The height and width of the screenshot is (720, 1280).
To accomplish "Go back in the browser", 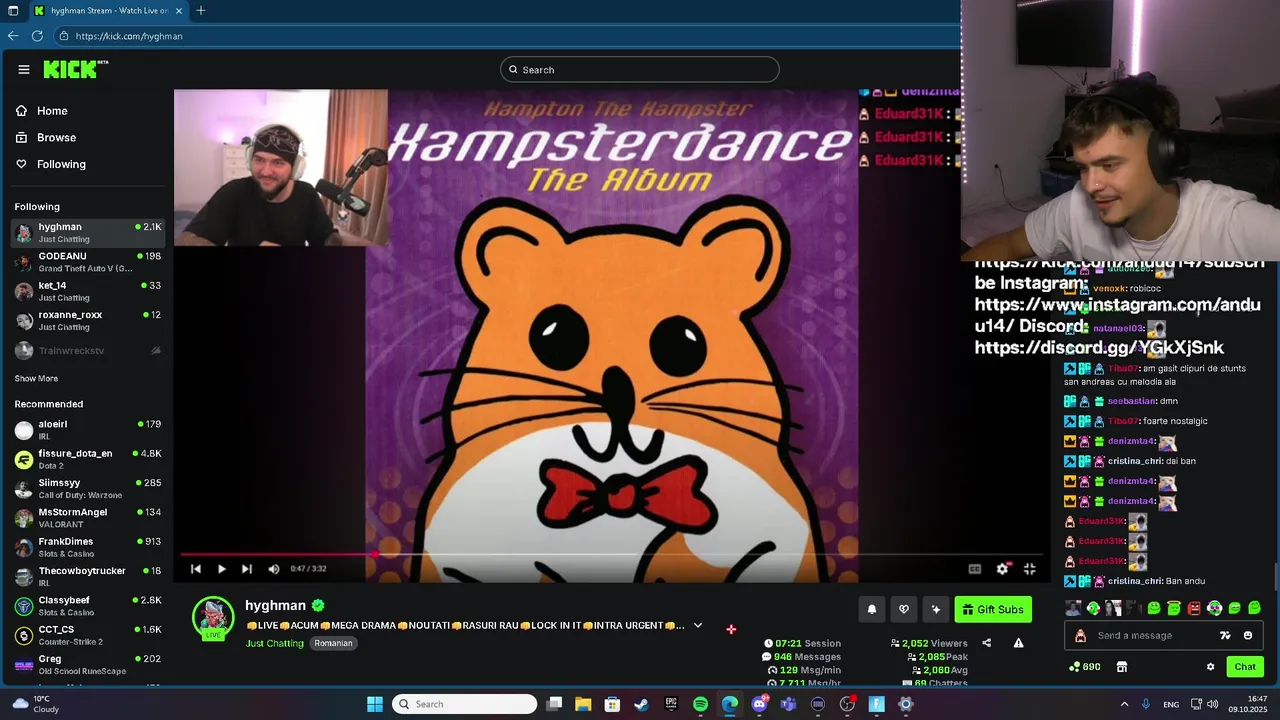I will click(x=13, y=36).
